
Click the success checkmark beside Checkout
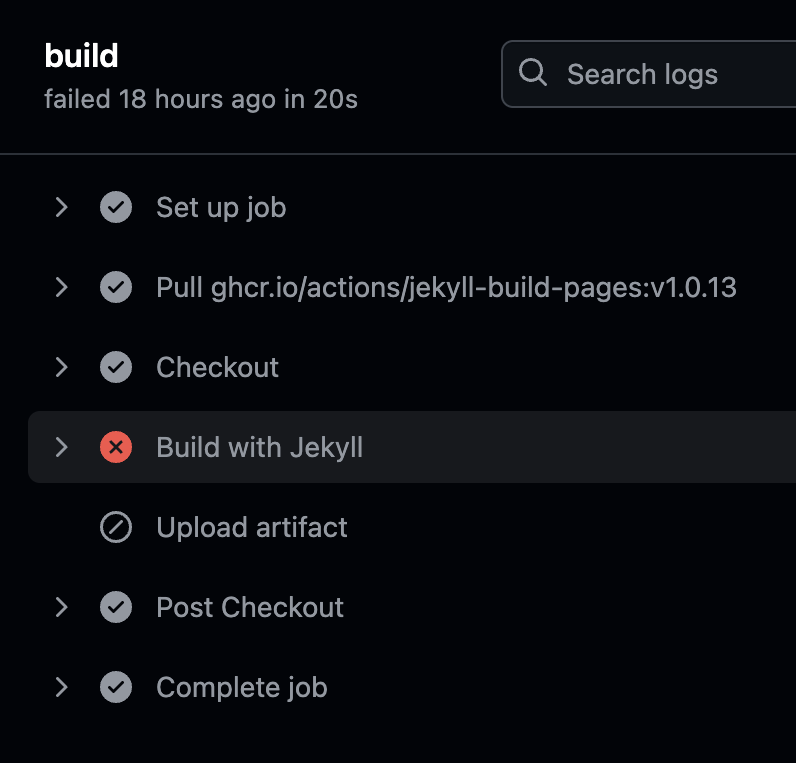[x=116, y=367]
